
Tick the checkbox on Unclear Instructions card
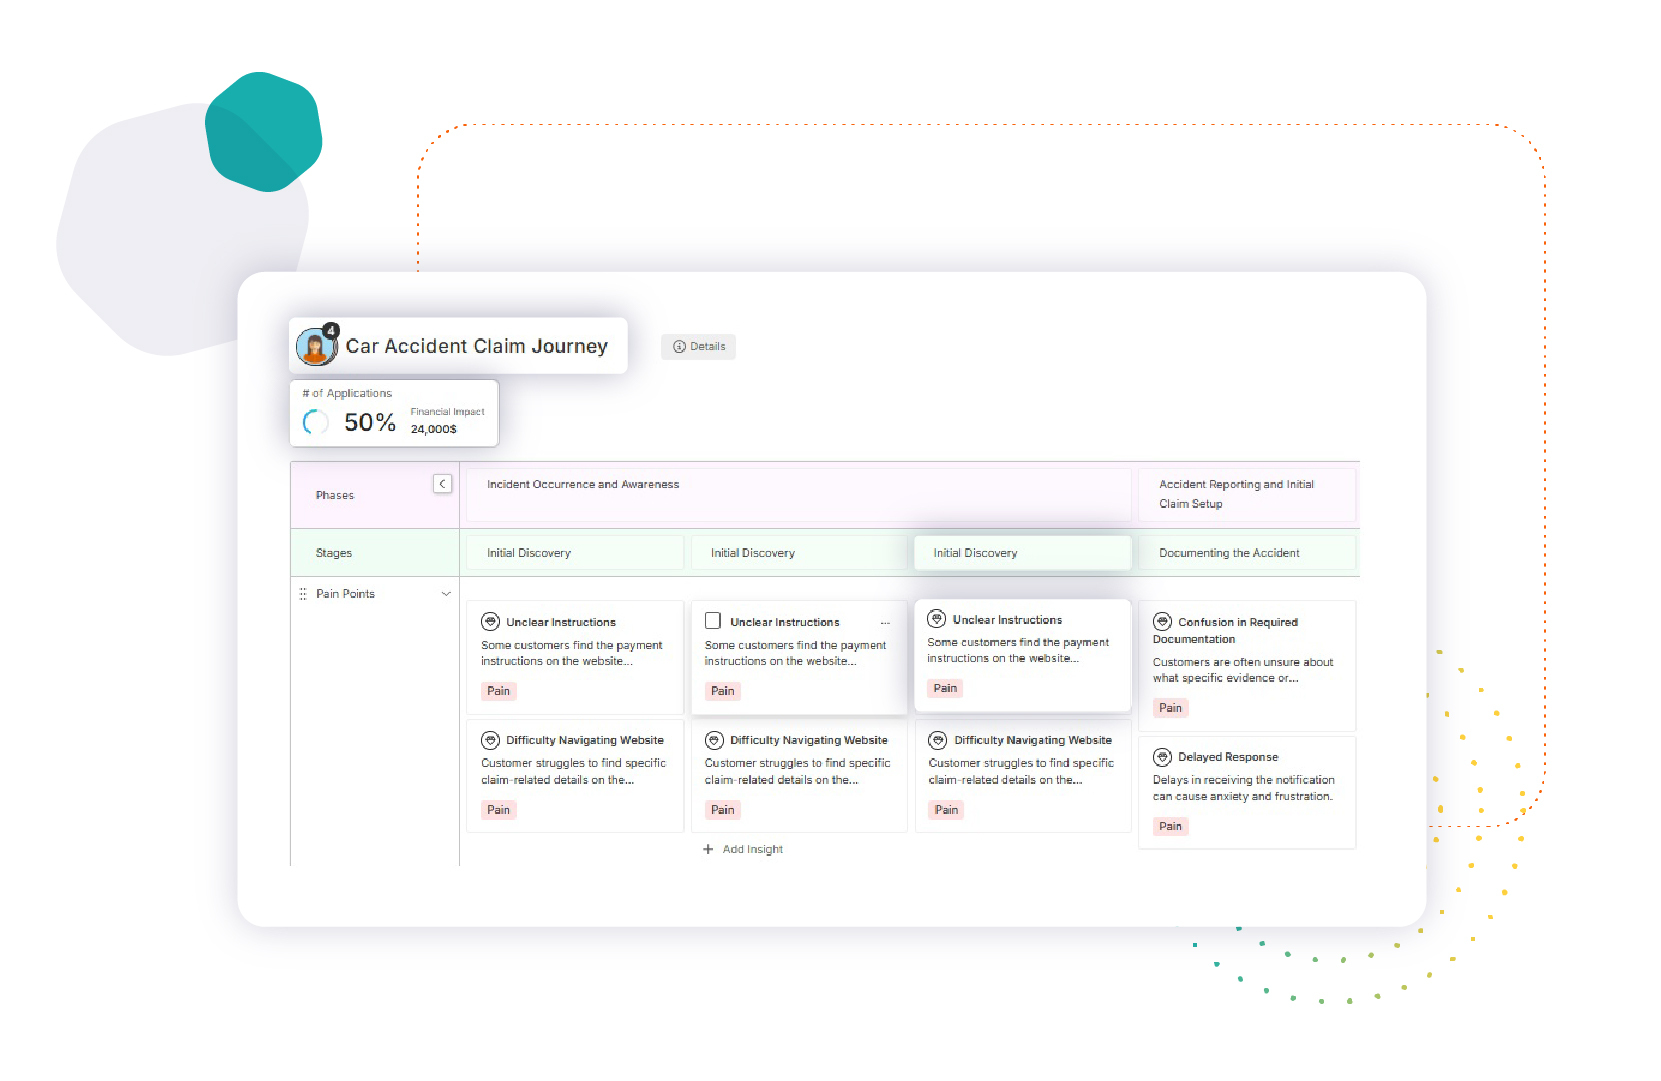[x=713, y=621]
